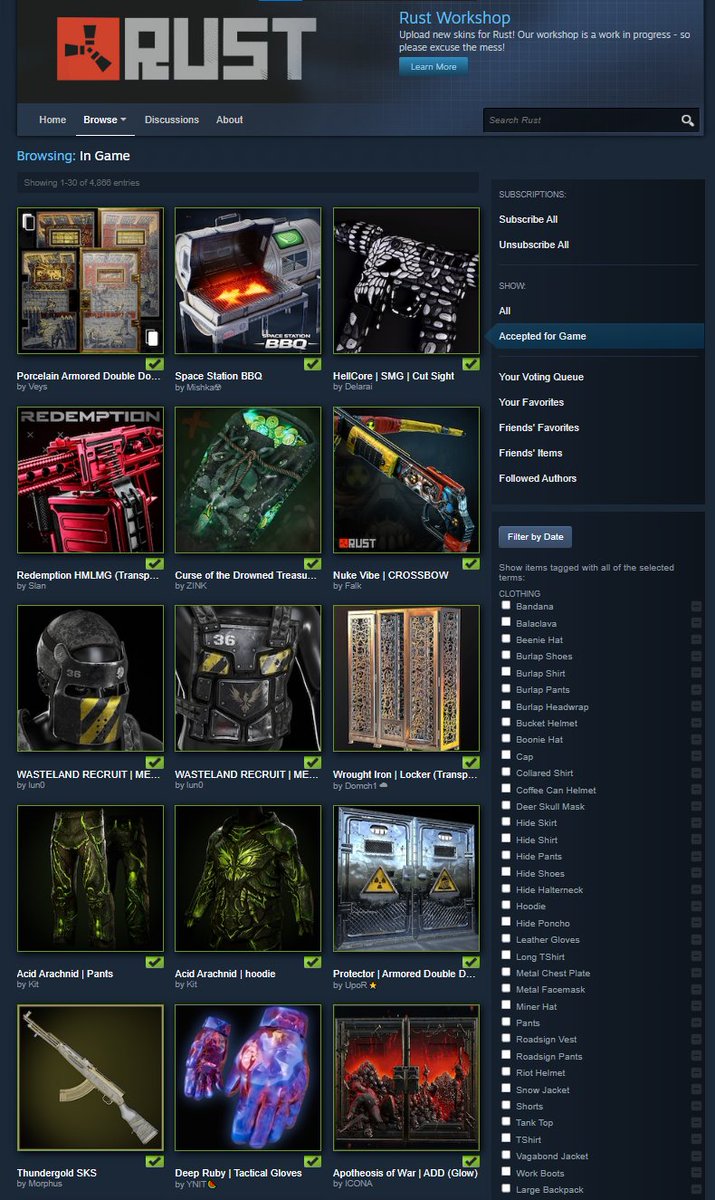
Task: Click the exclude minus icon for Large Backpack
Action: point(696,1190)
